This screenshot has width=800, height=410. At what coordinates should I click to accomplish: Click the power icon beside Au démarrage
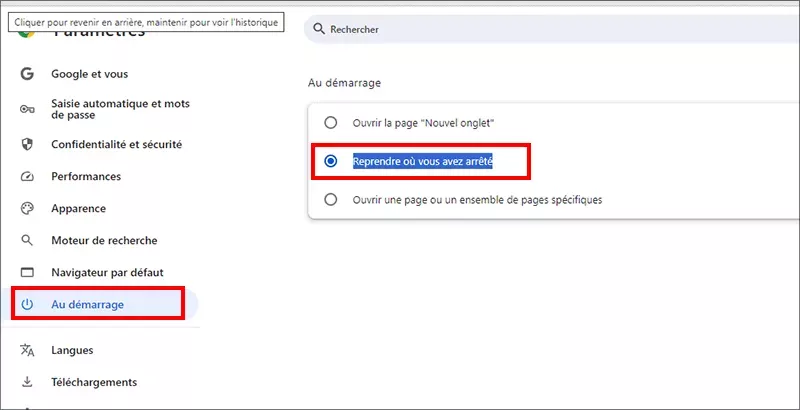click(x=28, y=304)
